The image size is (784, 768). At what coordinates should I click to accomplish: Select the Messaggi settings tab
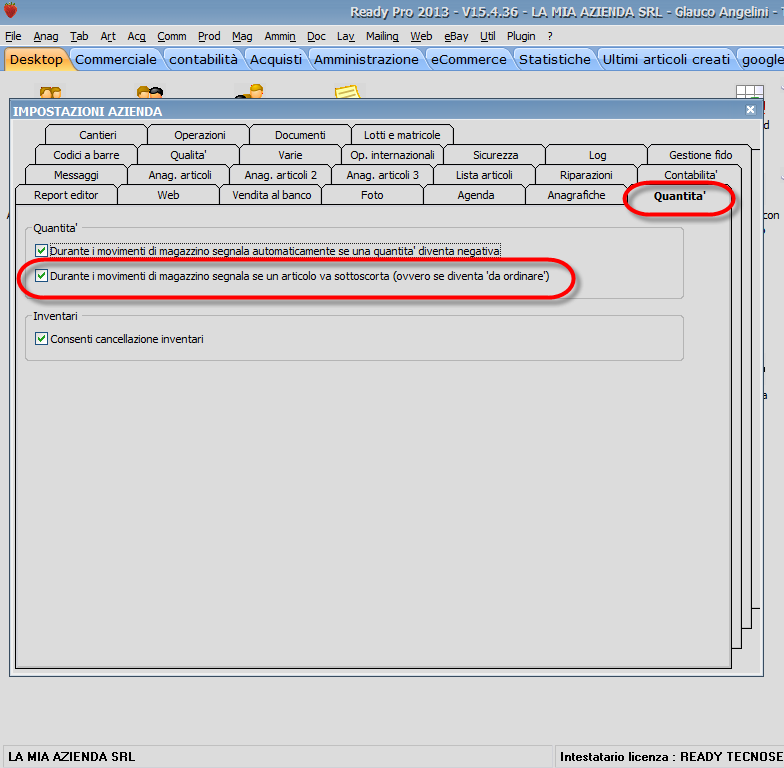(x=76, y=174)
